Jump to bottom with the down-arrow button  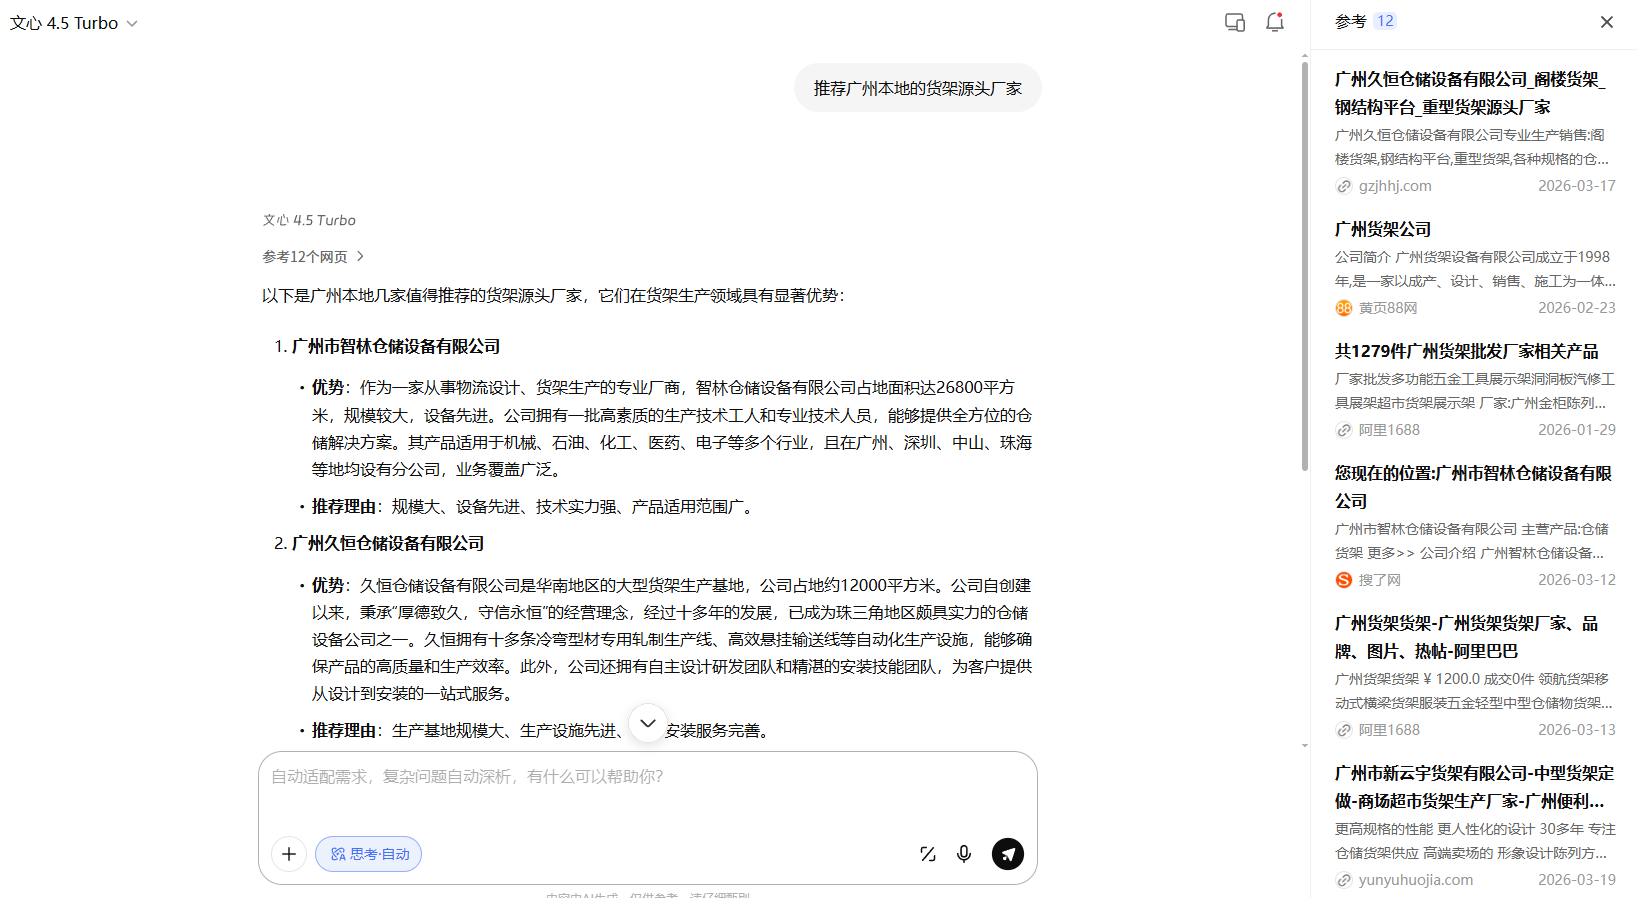click(x=648, y=722)
